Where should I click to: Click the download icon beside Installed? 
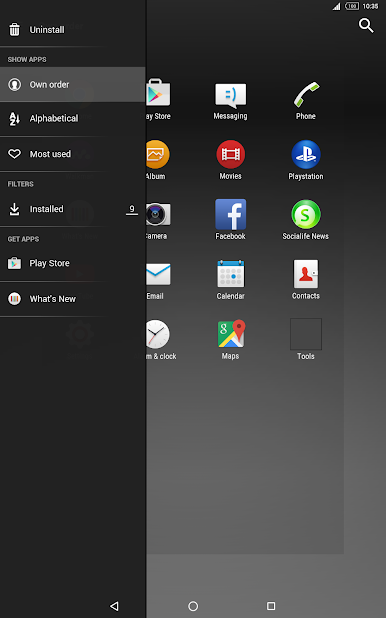(x=15, y=209)
